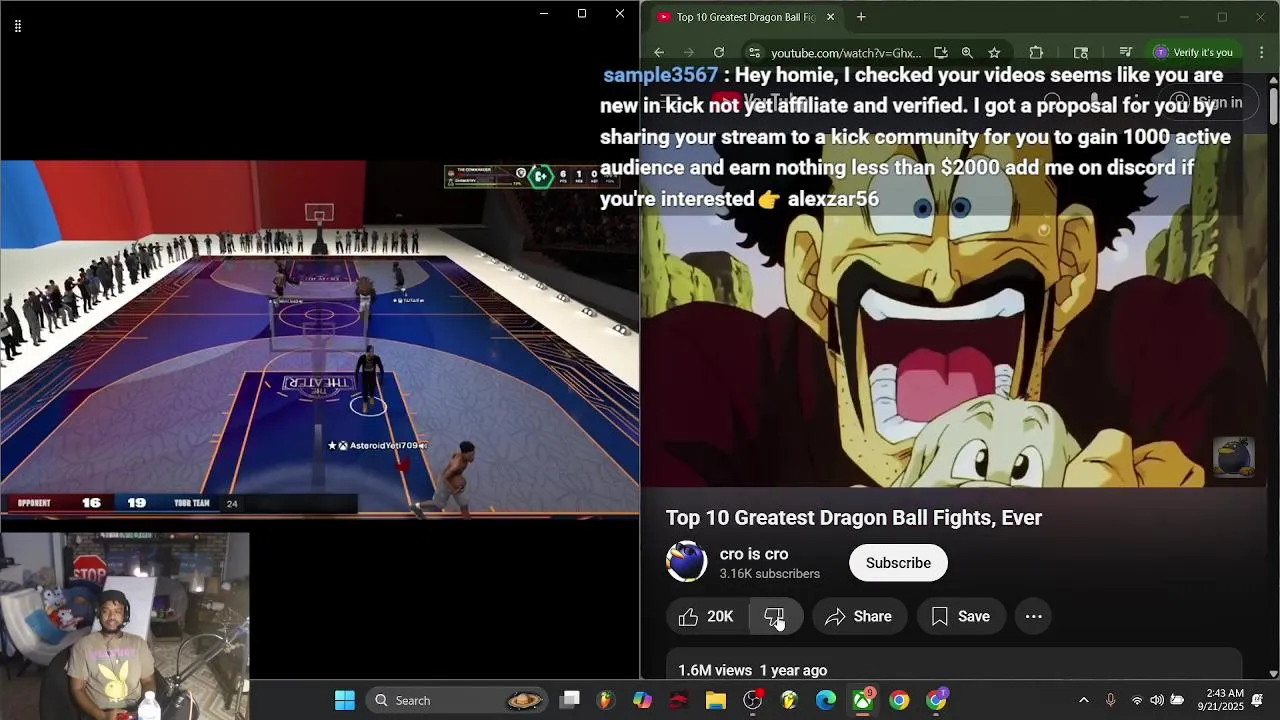The width and height of the screenshot is (1280, 720).
Task: Click the six-dot menu icon in game window
Action: [x=18, y=26]
